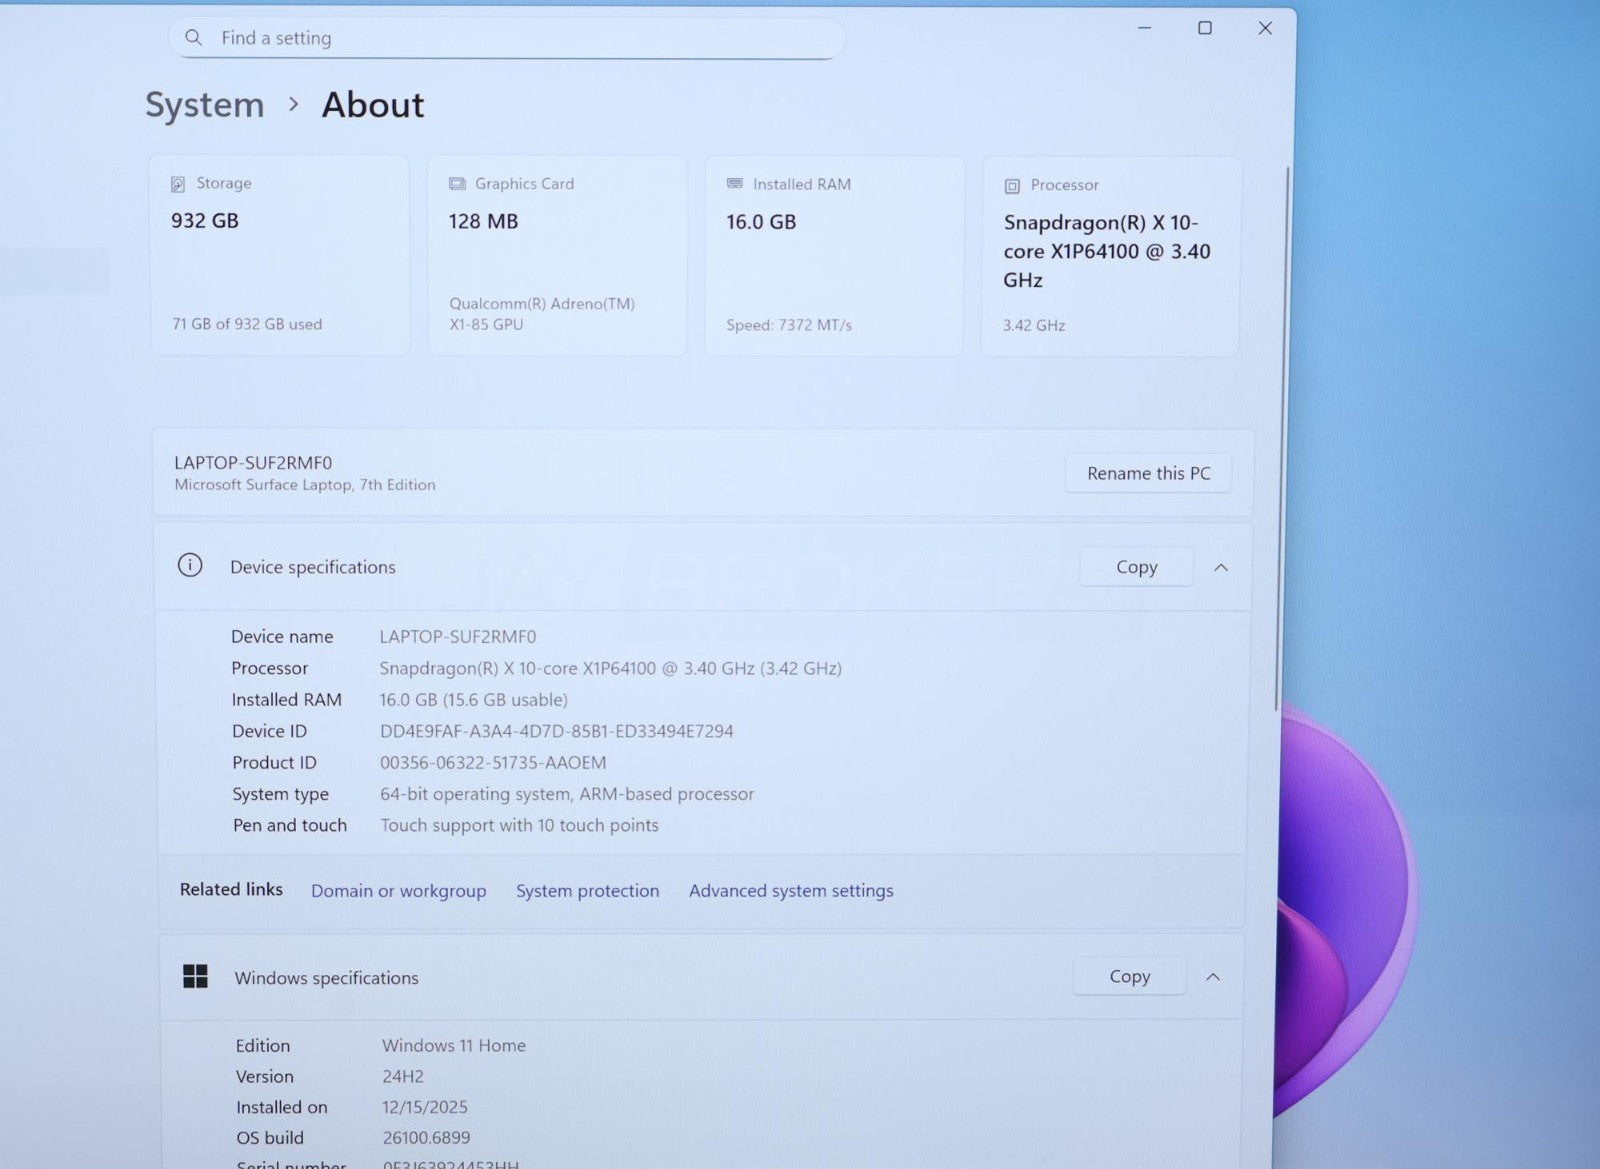Viewport: 1600px width, 1169px height.
Task: Click the Installed RAM icon
Action: (x=735, y=184)
